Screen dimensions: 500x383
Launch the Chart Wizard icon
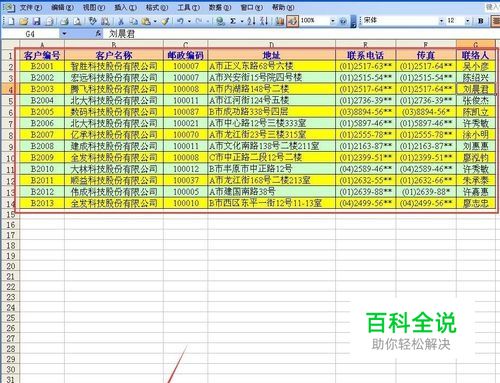point(280,21)
